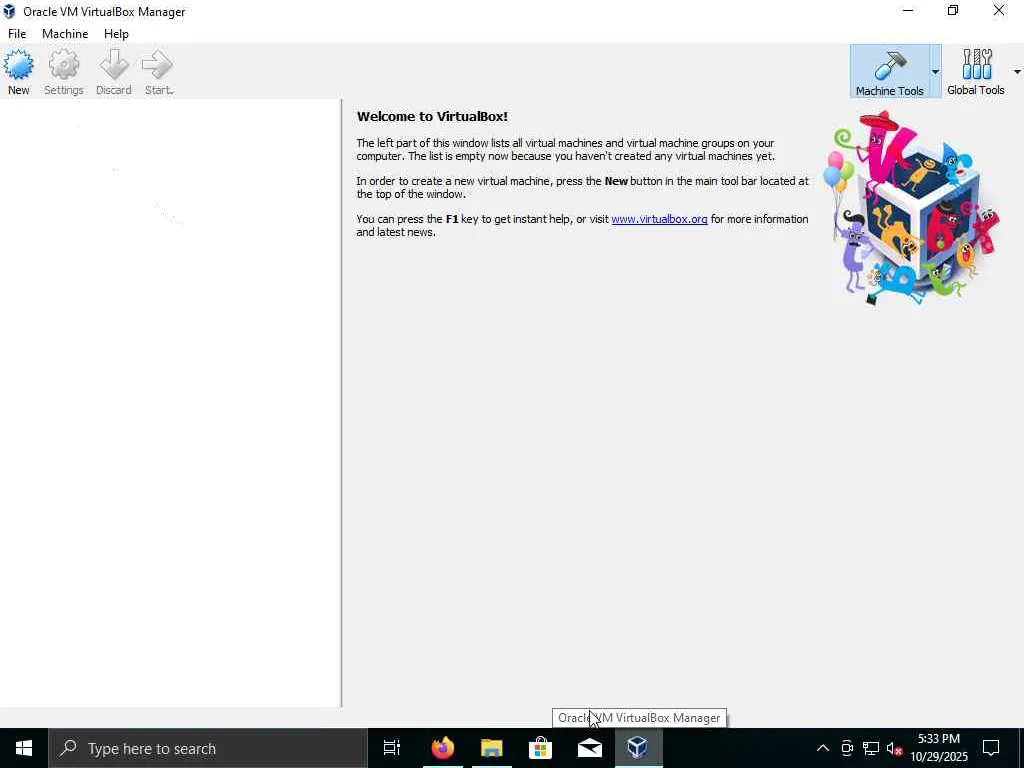Viewport: 1024px width, 768px height.
Task: Click the Meet Now tray icon
Action: [x=846, y=748]
